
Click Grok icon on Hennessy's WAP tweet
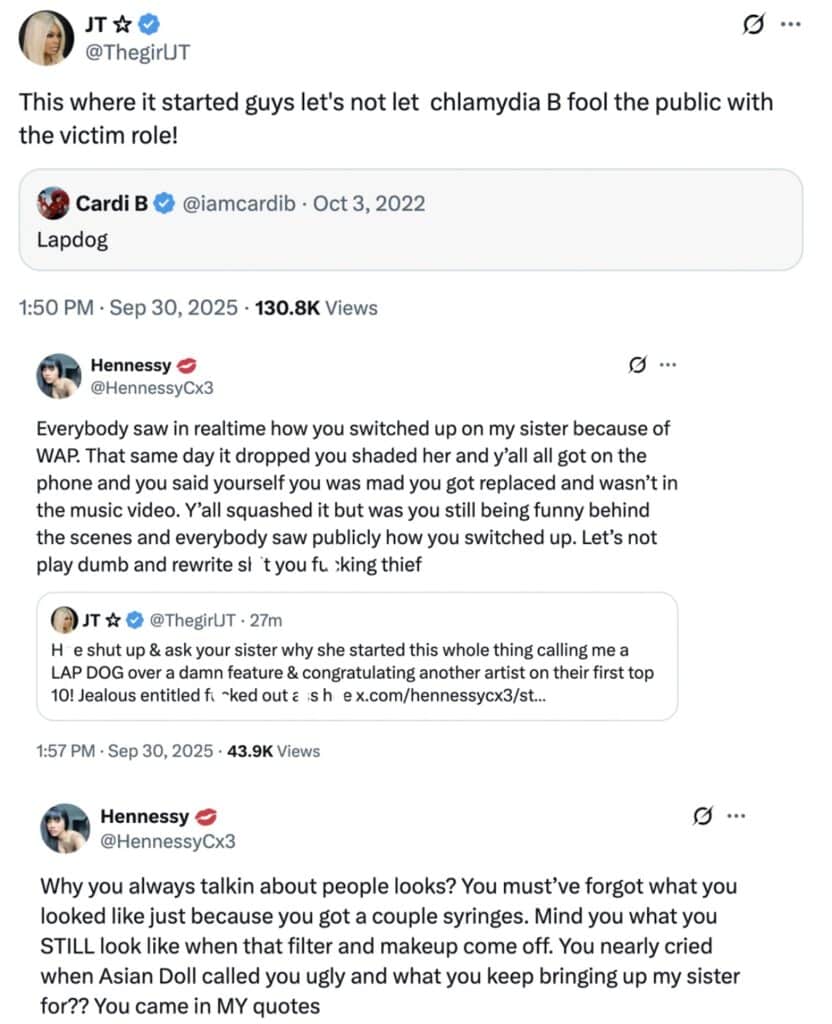tap(635, 364)
